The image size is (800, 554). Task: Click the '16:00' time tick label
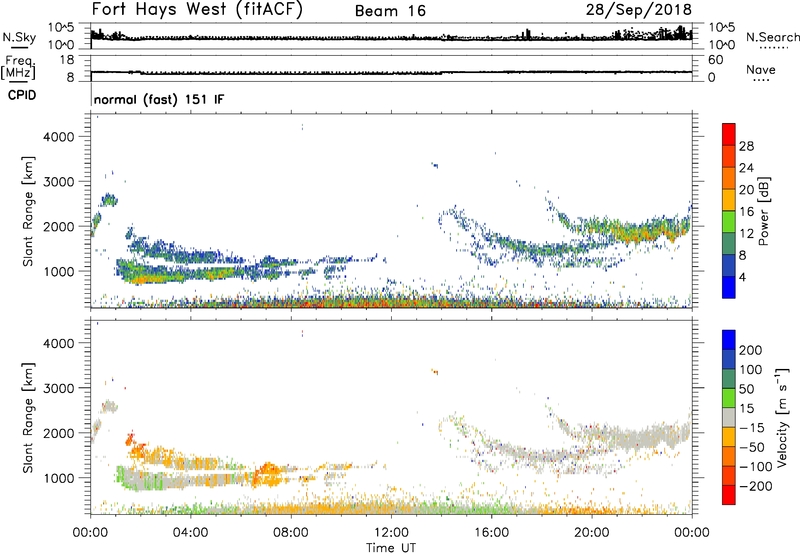[491, 533]
